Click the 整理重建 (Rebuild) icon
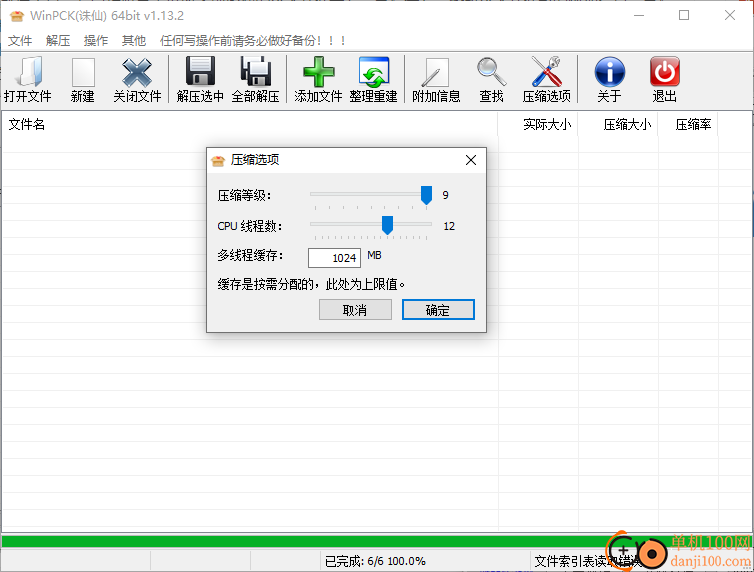 tap(374, 72)
